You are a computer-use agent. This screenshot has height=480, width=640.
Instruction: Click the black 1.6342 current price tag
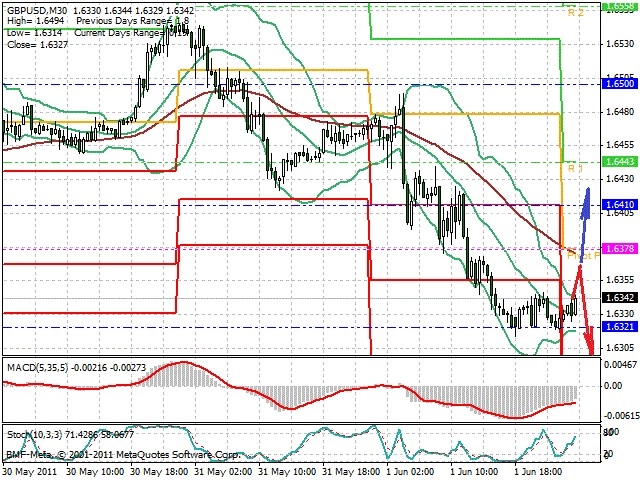coord(620,298)
